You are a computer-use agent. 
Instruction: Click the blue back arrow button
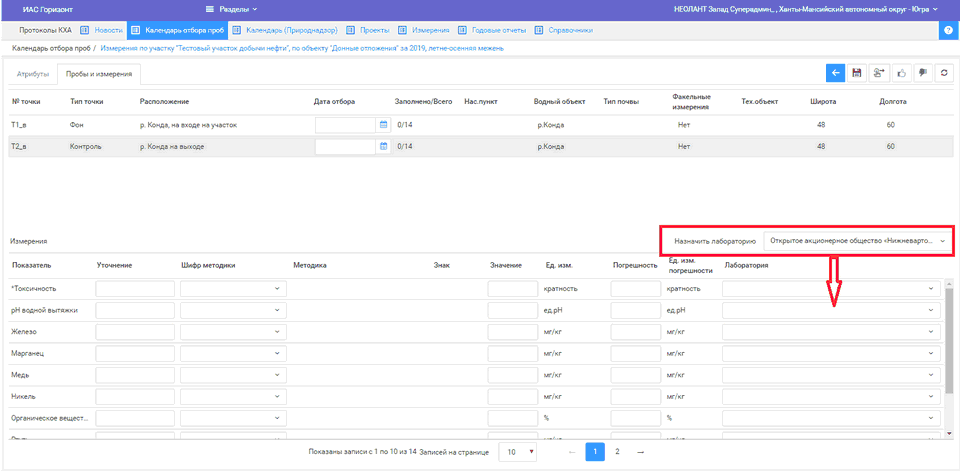click(835, 73)
